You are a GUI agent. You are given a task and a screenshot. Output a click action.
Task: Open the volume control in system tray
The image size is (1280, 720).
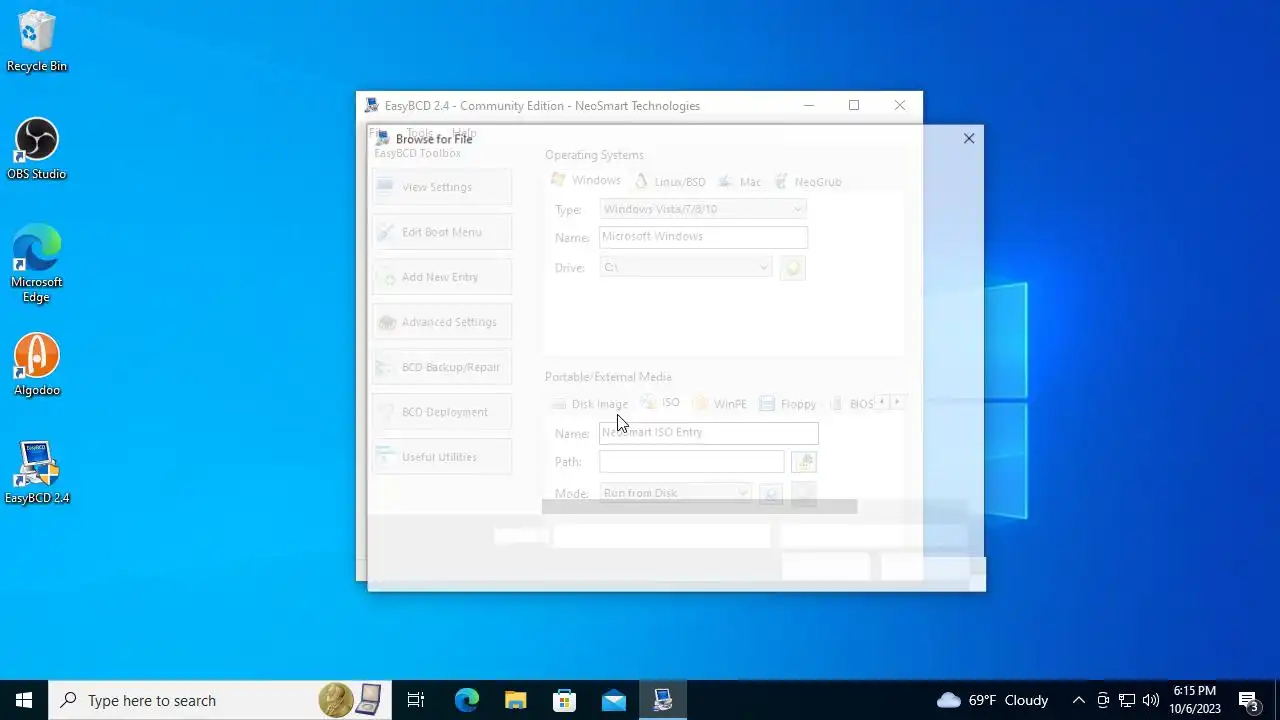click(1151, 700)
